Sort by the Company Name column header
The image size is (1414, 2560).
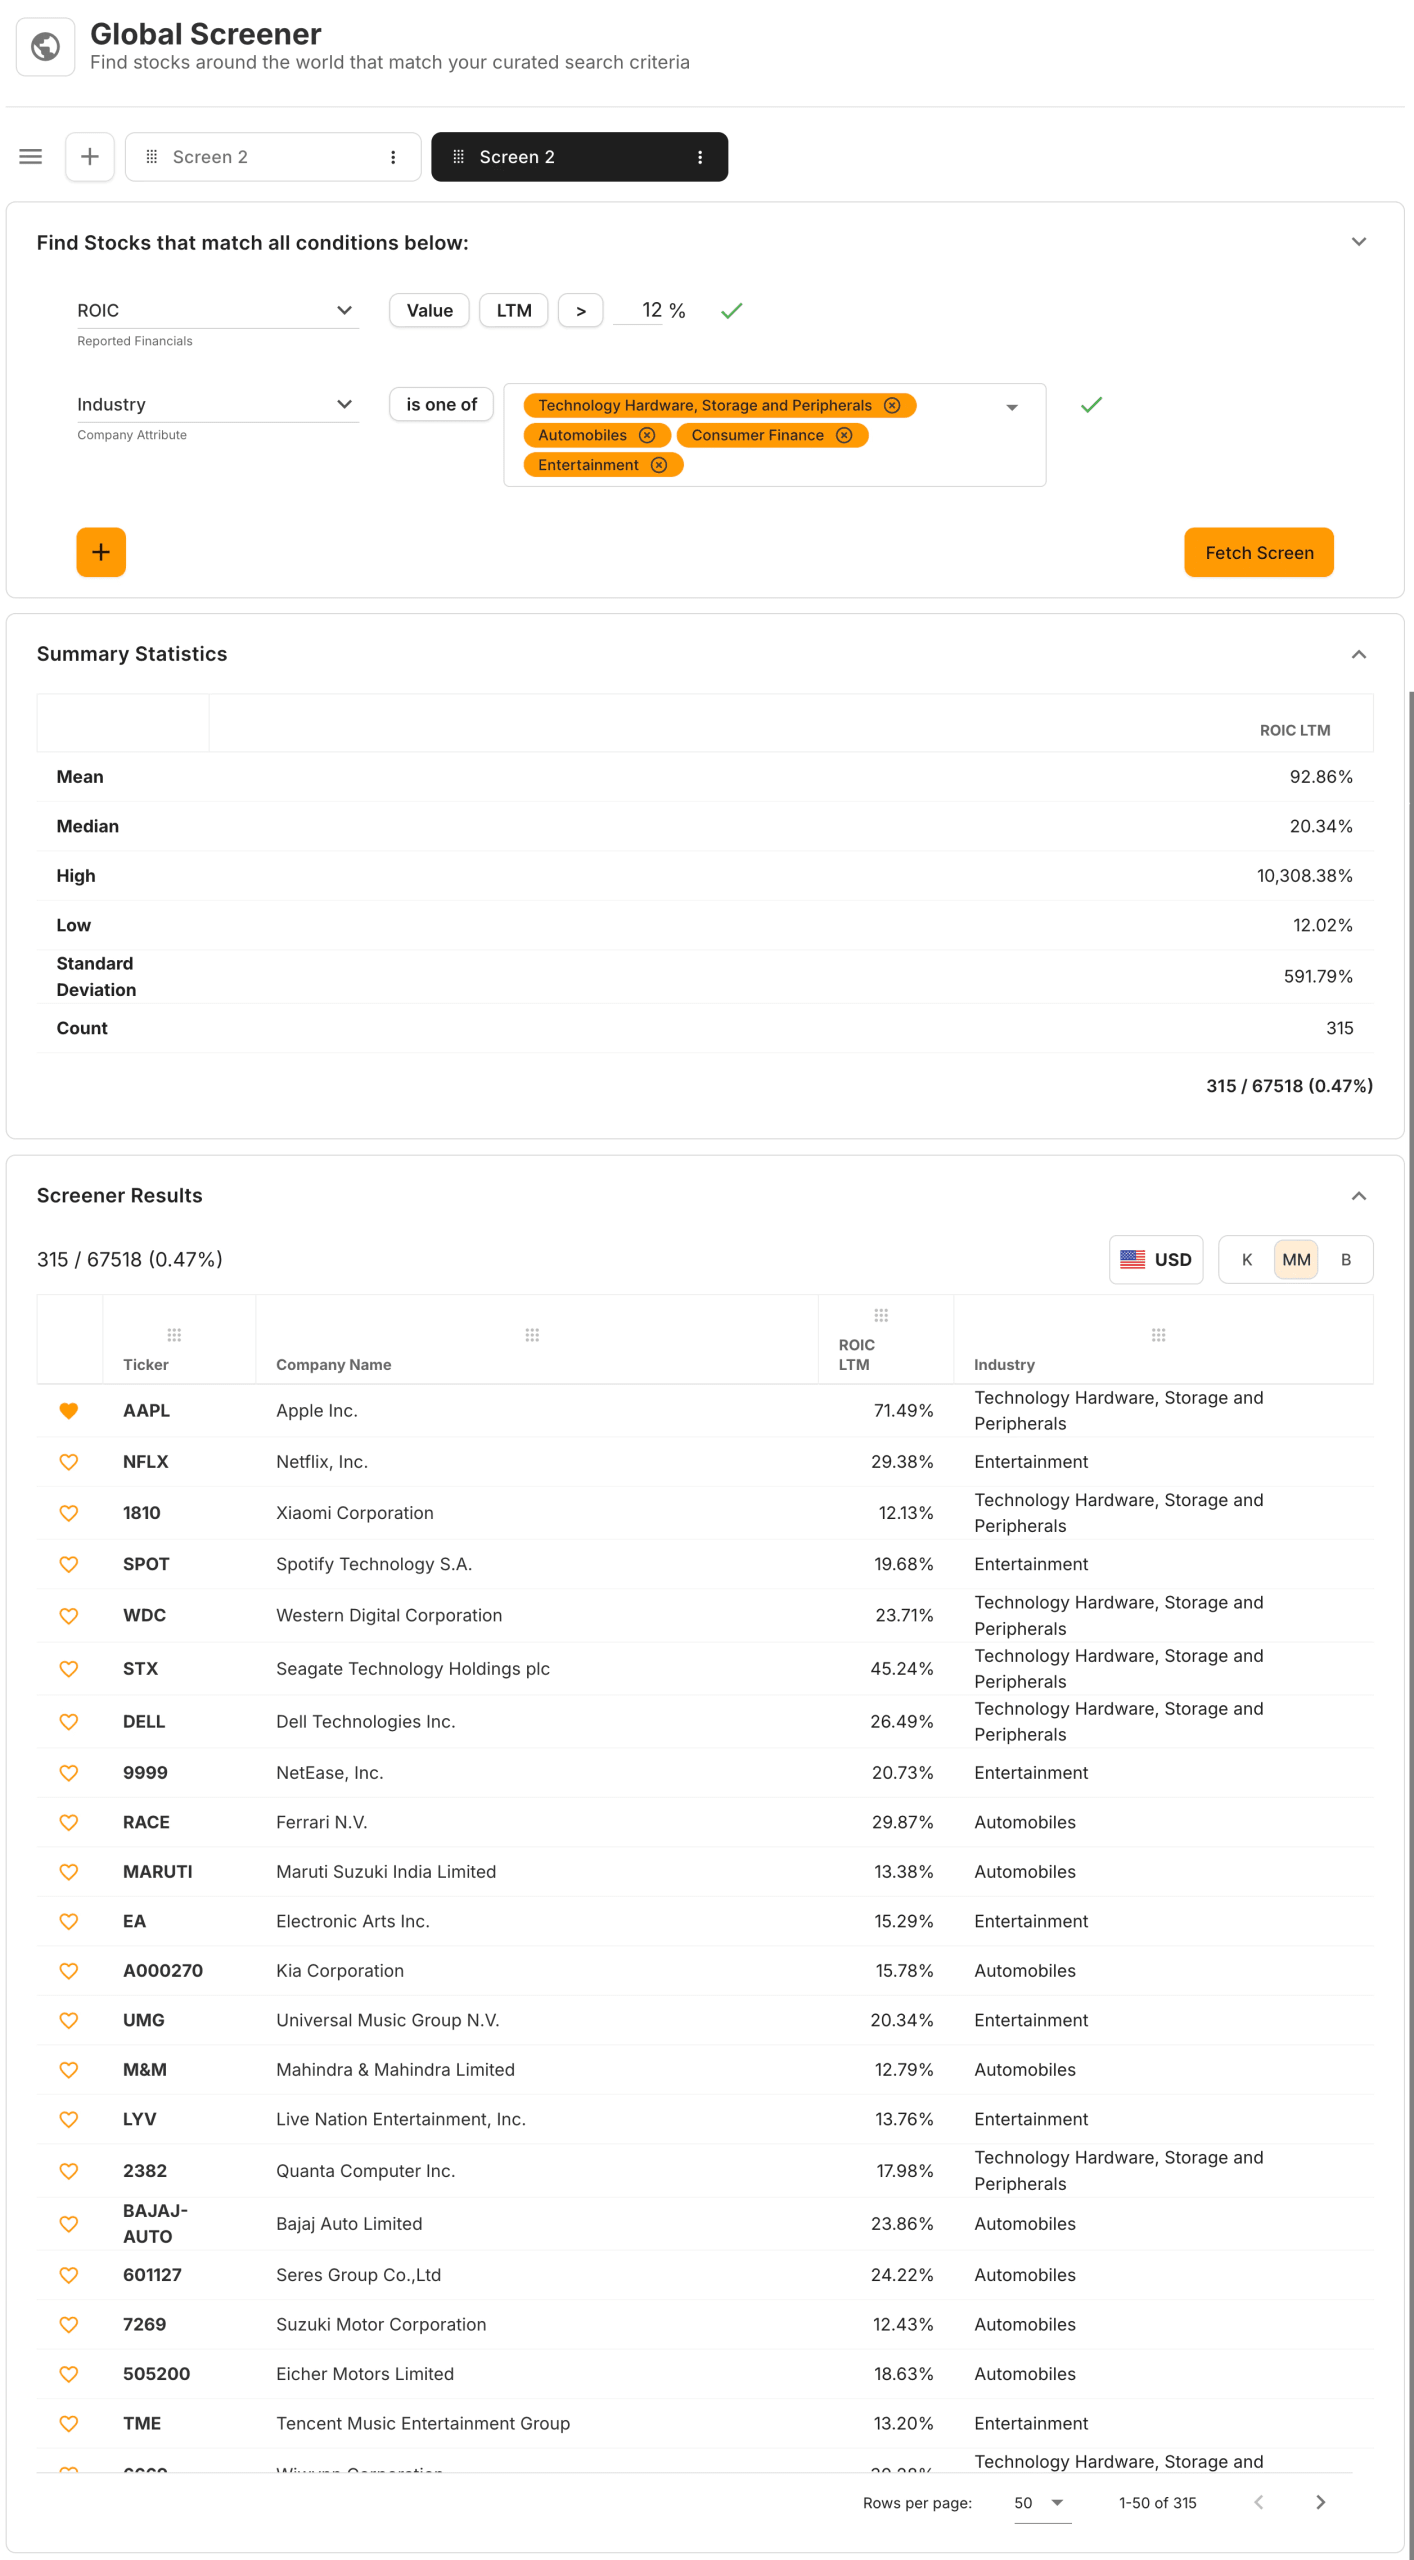pos(333,1365)
